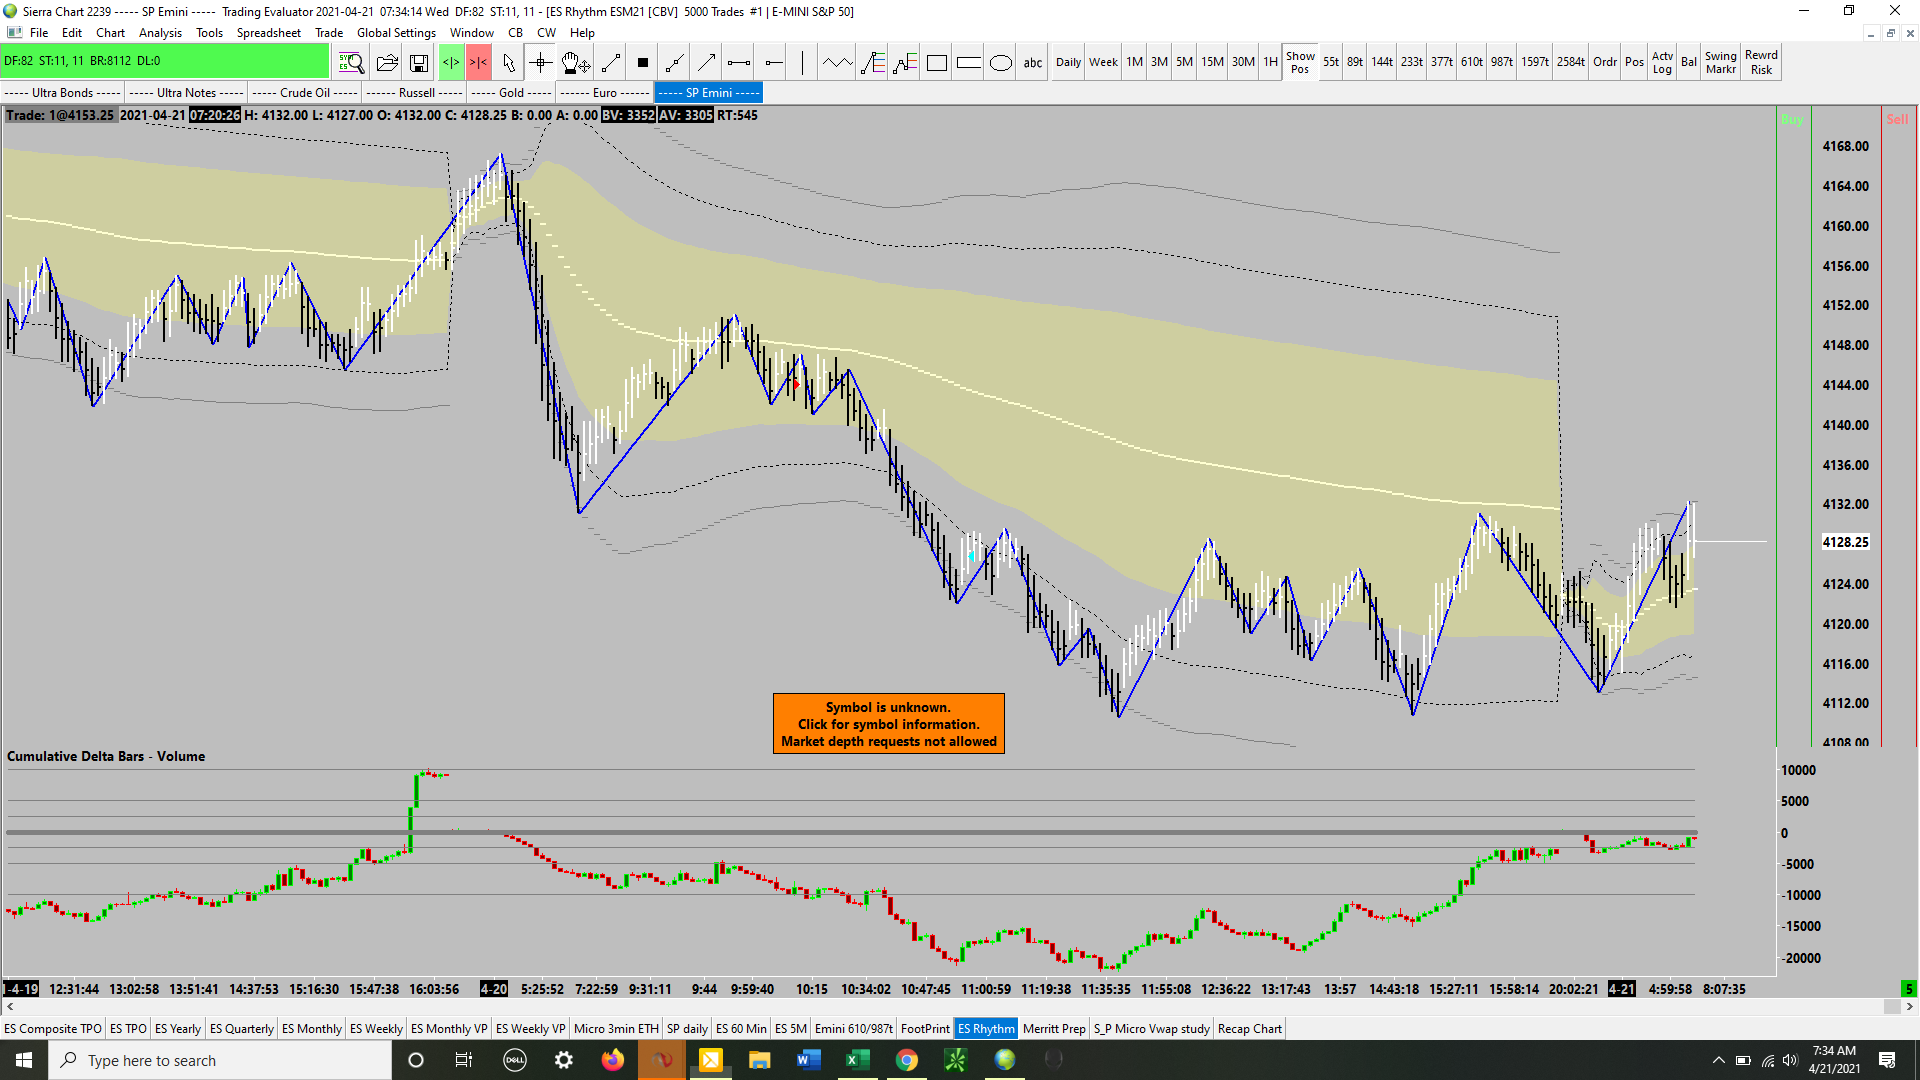This screenshot has height=1080, width=1920.
Task: Select the arrow line drawing tool
Action: pos(707,63)
